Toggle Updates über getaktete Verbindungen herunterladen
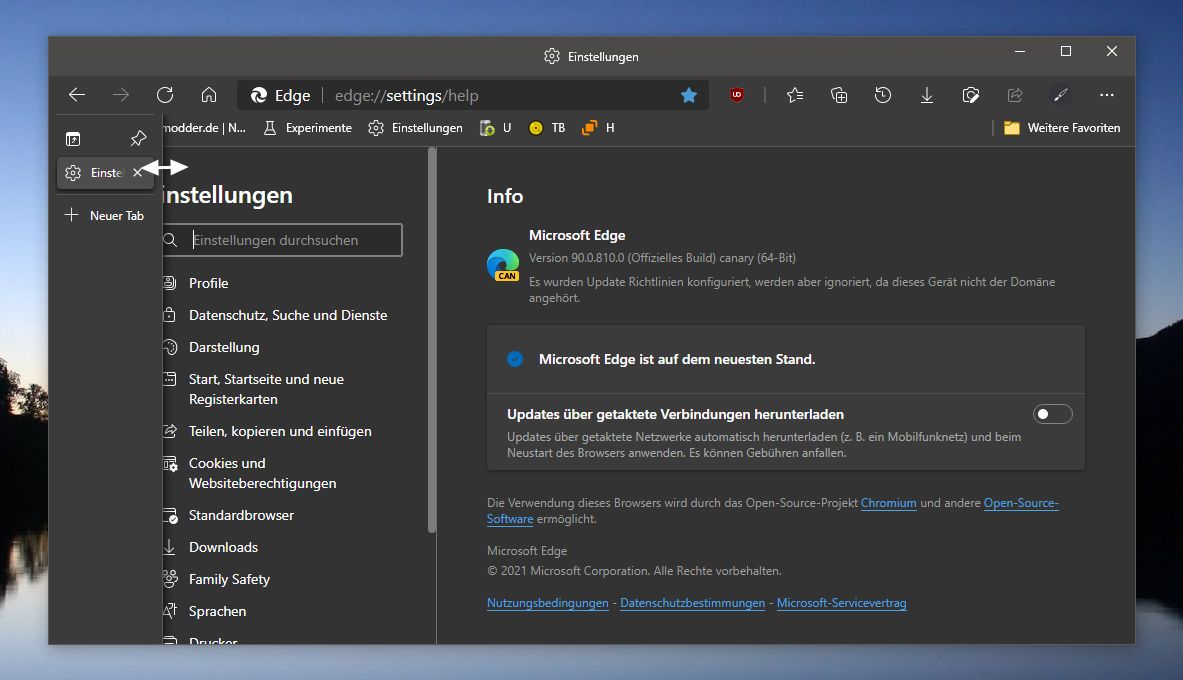1183x680 pixels. [x=1052, y=414]
